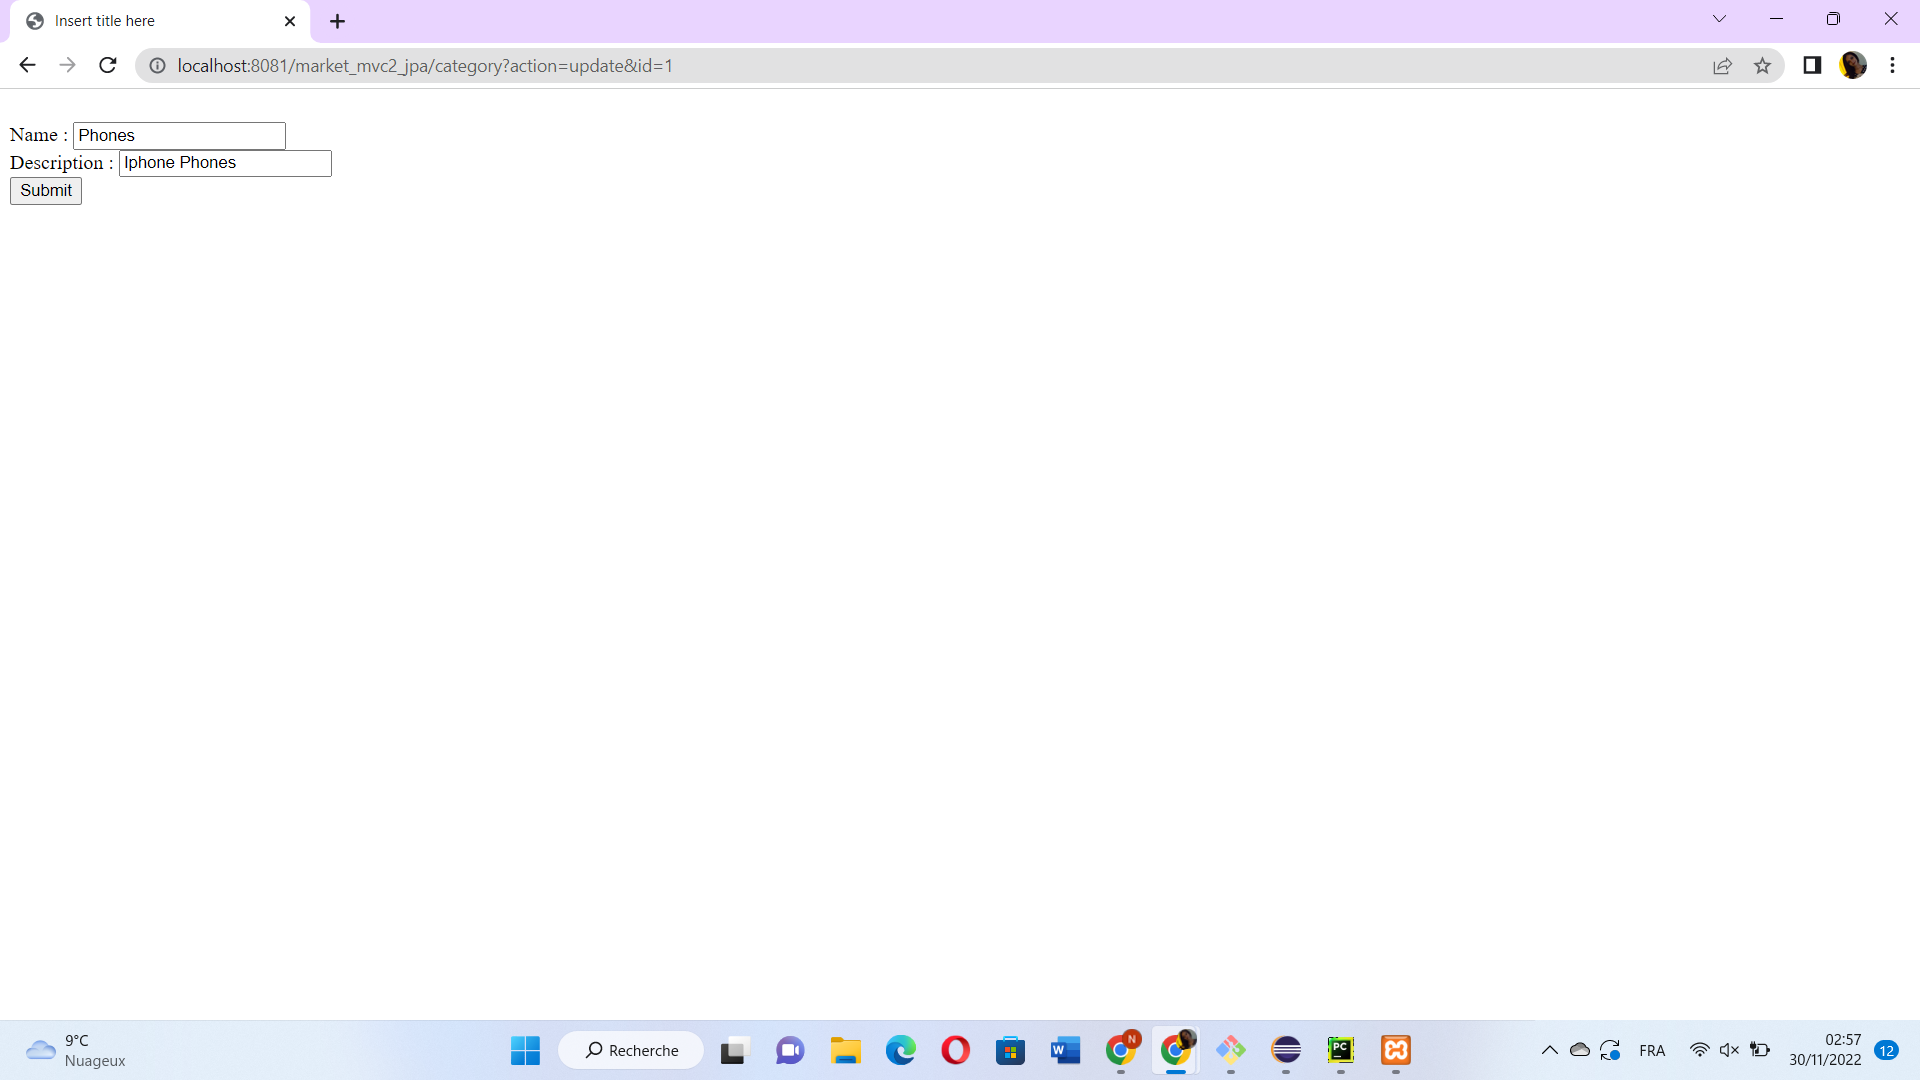Viewport: 1920px width, 1080px height.
Task: Go back to previous page
Action: (x=27, y=66)
